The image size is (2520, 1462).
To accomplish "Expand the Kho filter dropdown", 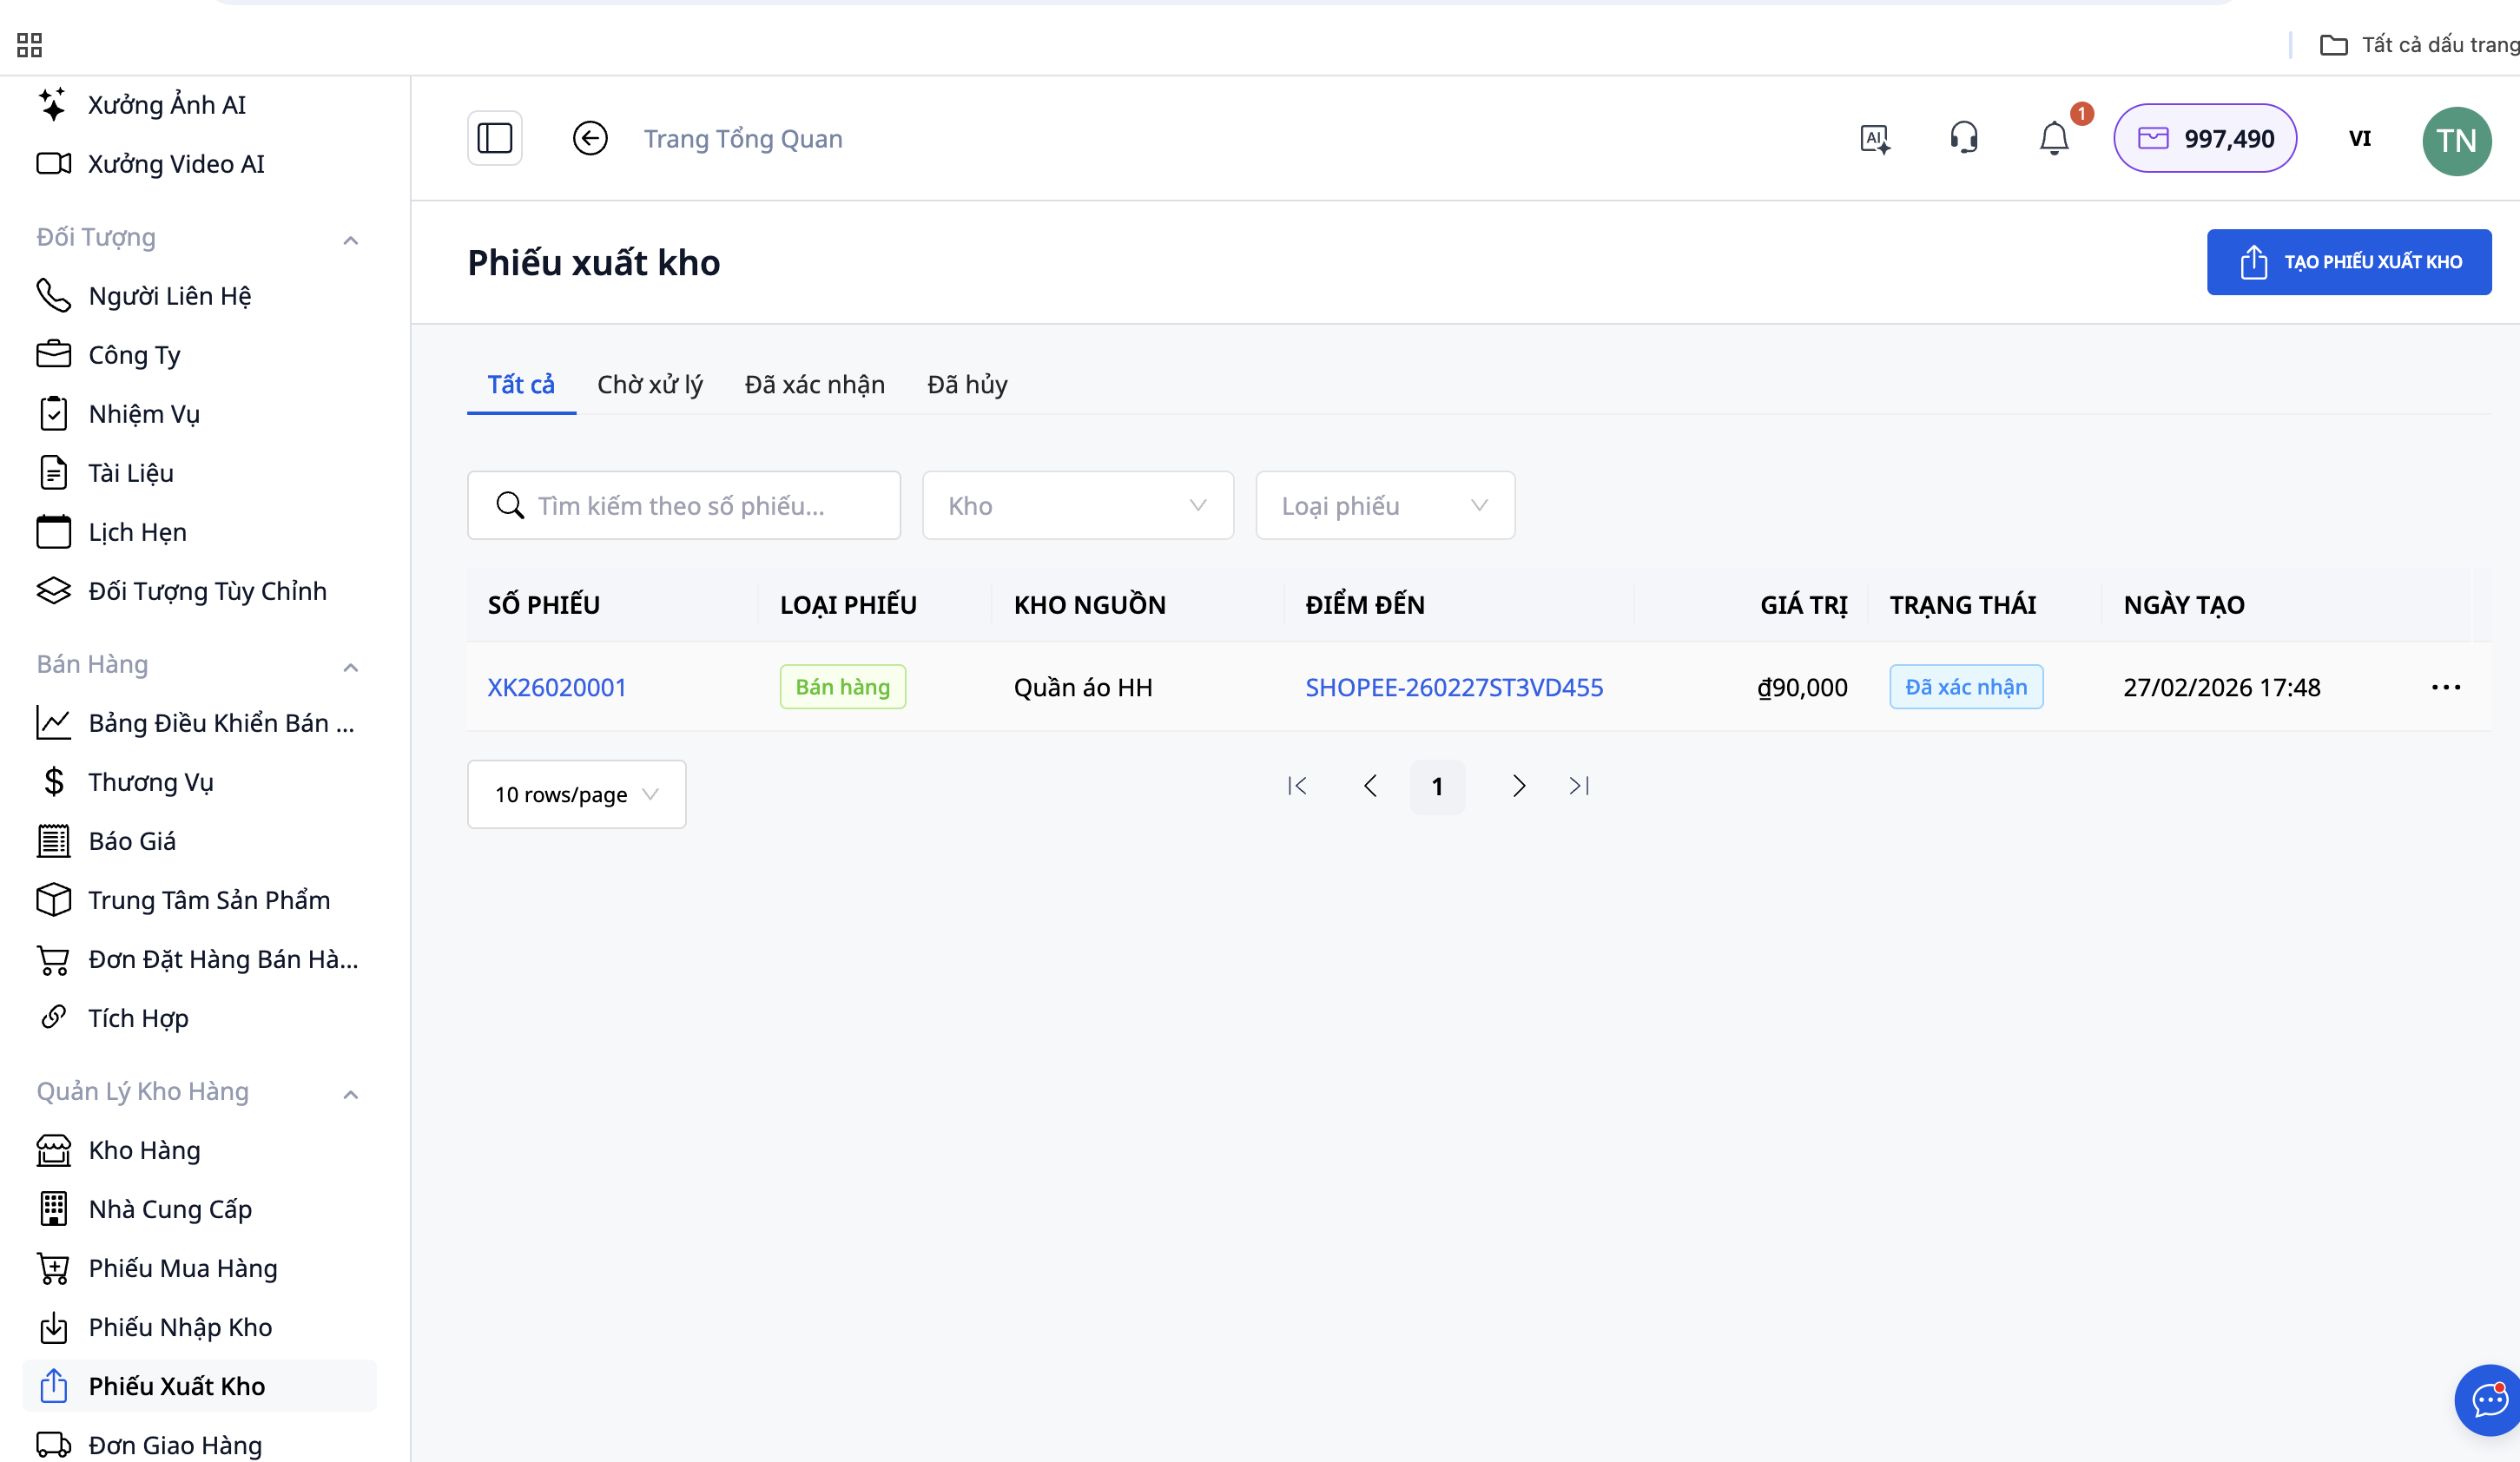I will click(1077, 506).
